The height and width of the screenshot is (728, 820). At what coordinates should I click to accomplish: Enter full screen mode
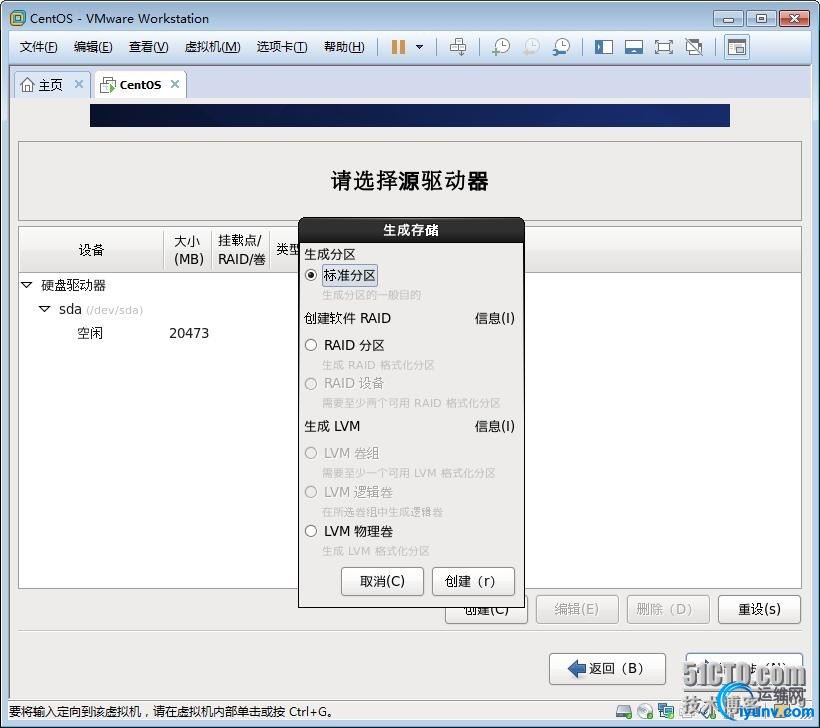coord(664,47)
